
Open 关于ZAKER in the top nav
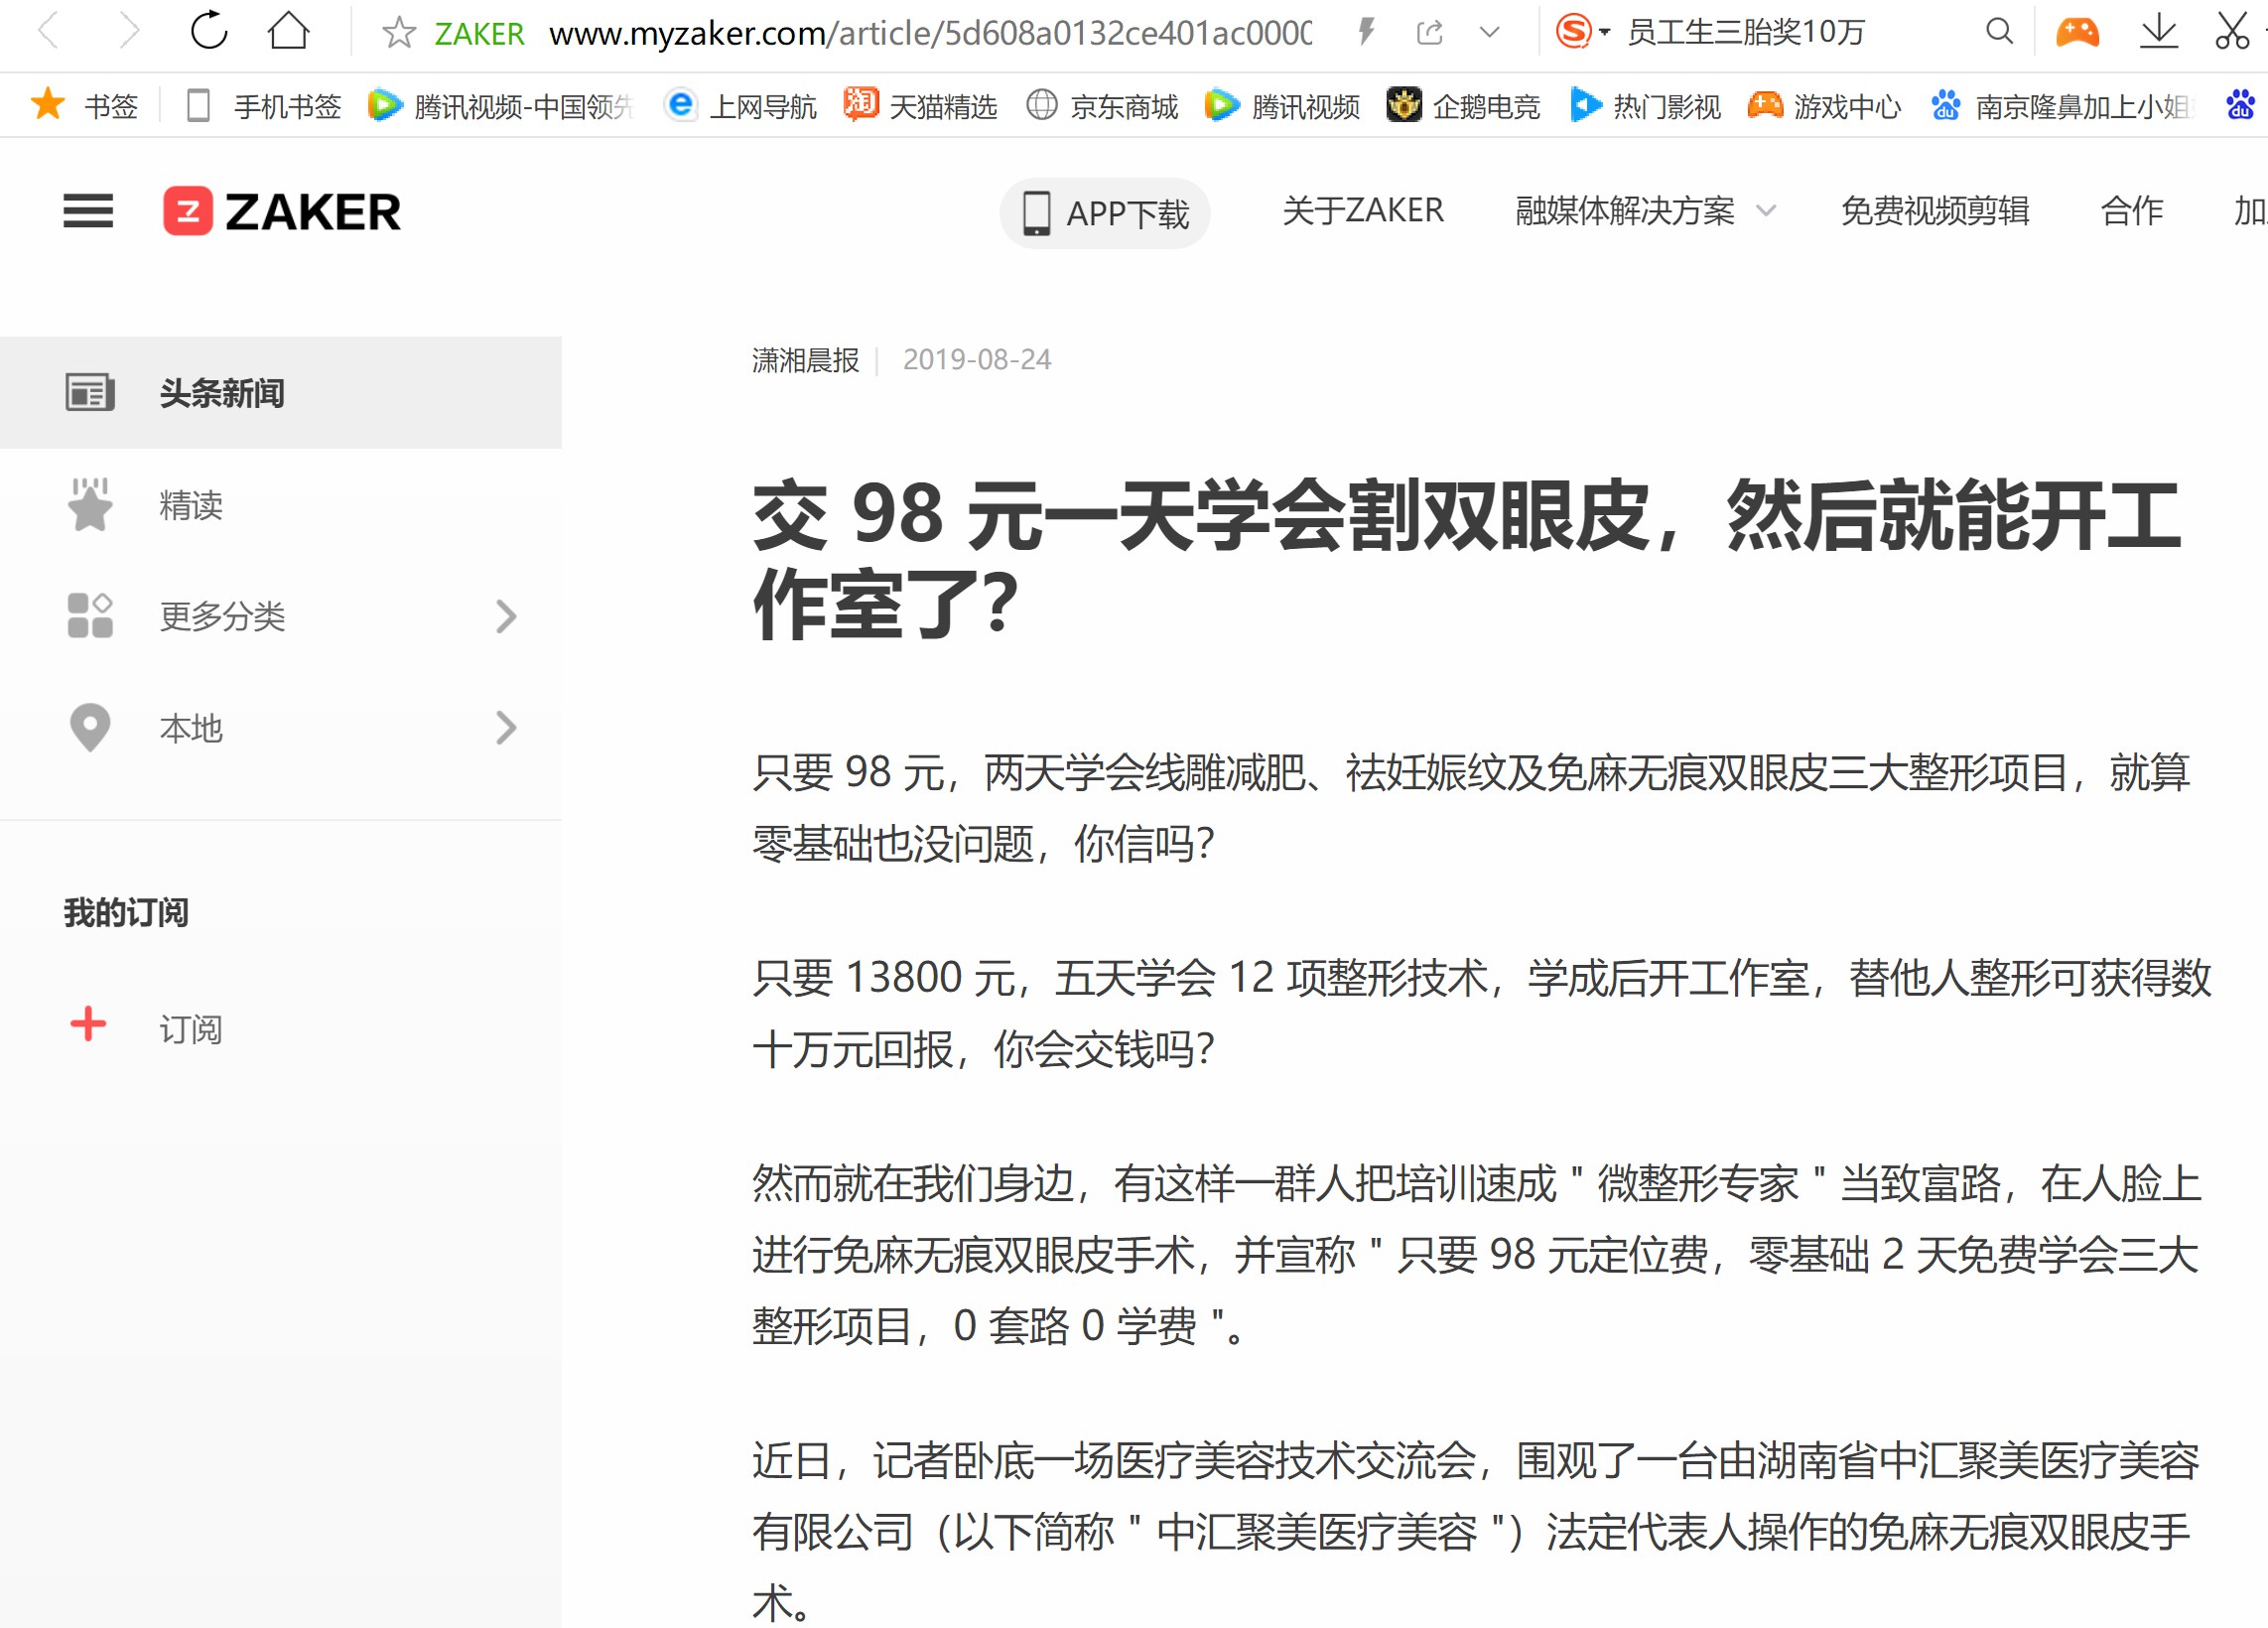click(x=1363, y=211)
